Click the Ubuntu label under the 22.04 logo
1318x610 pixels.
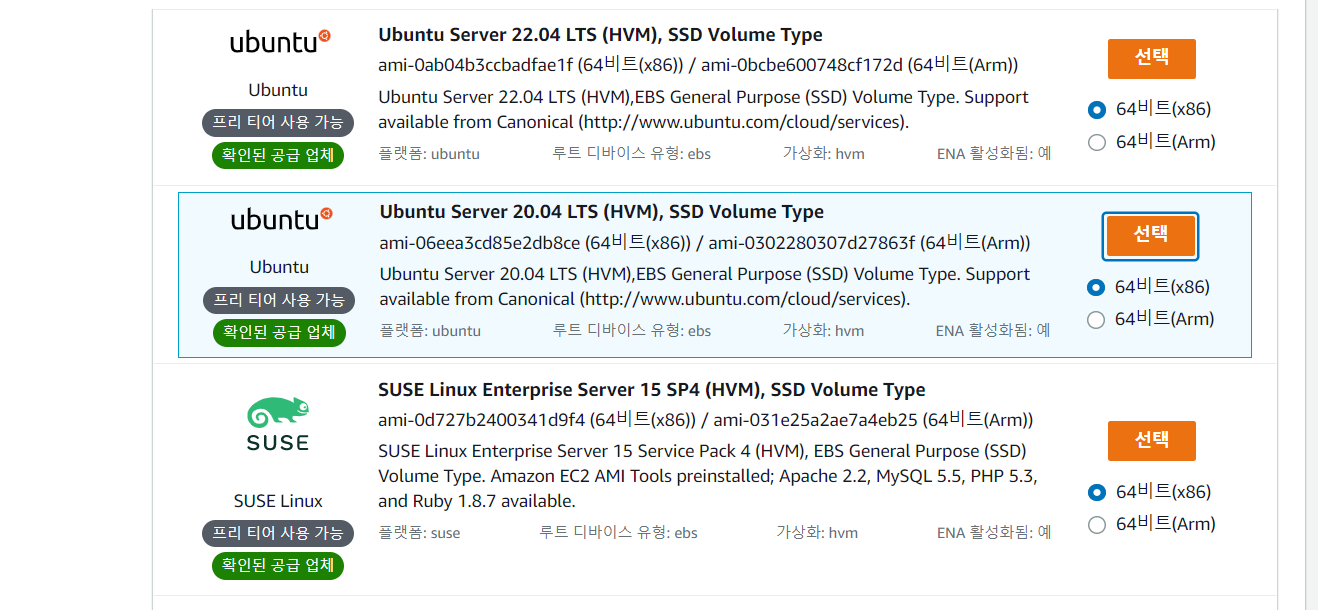[278, 90]
